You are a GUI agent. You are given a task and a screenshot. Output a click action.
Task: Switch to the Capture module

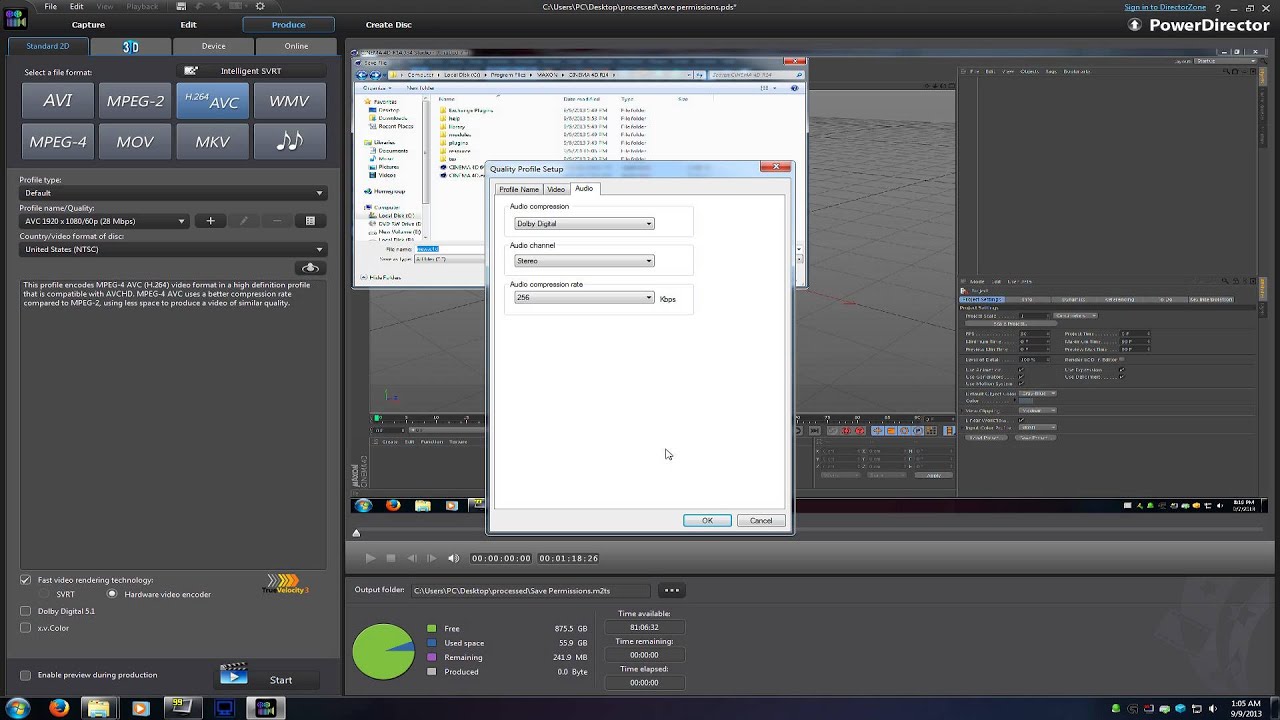point(88,25)
